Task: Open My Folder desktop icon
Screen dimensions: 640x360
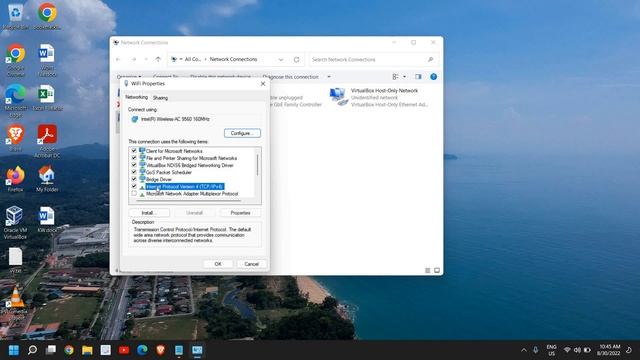Action: (x=47, y=179)
